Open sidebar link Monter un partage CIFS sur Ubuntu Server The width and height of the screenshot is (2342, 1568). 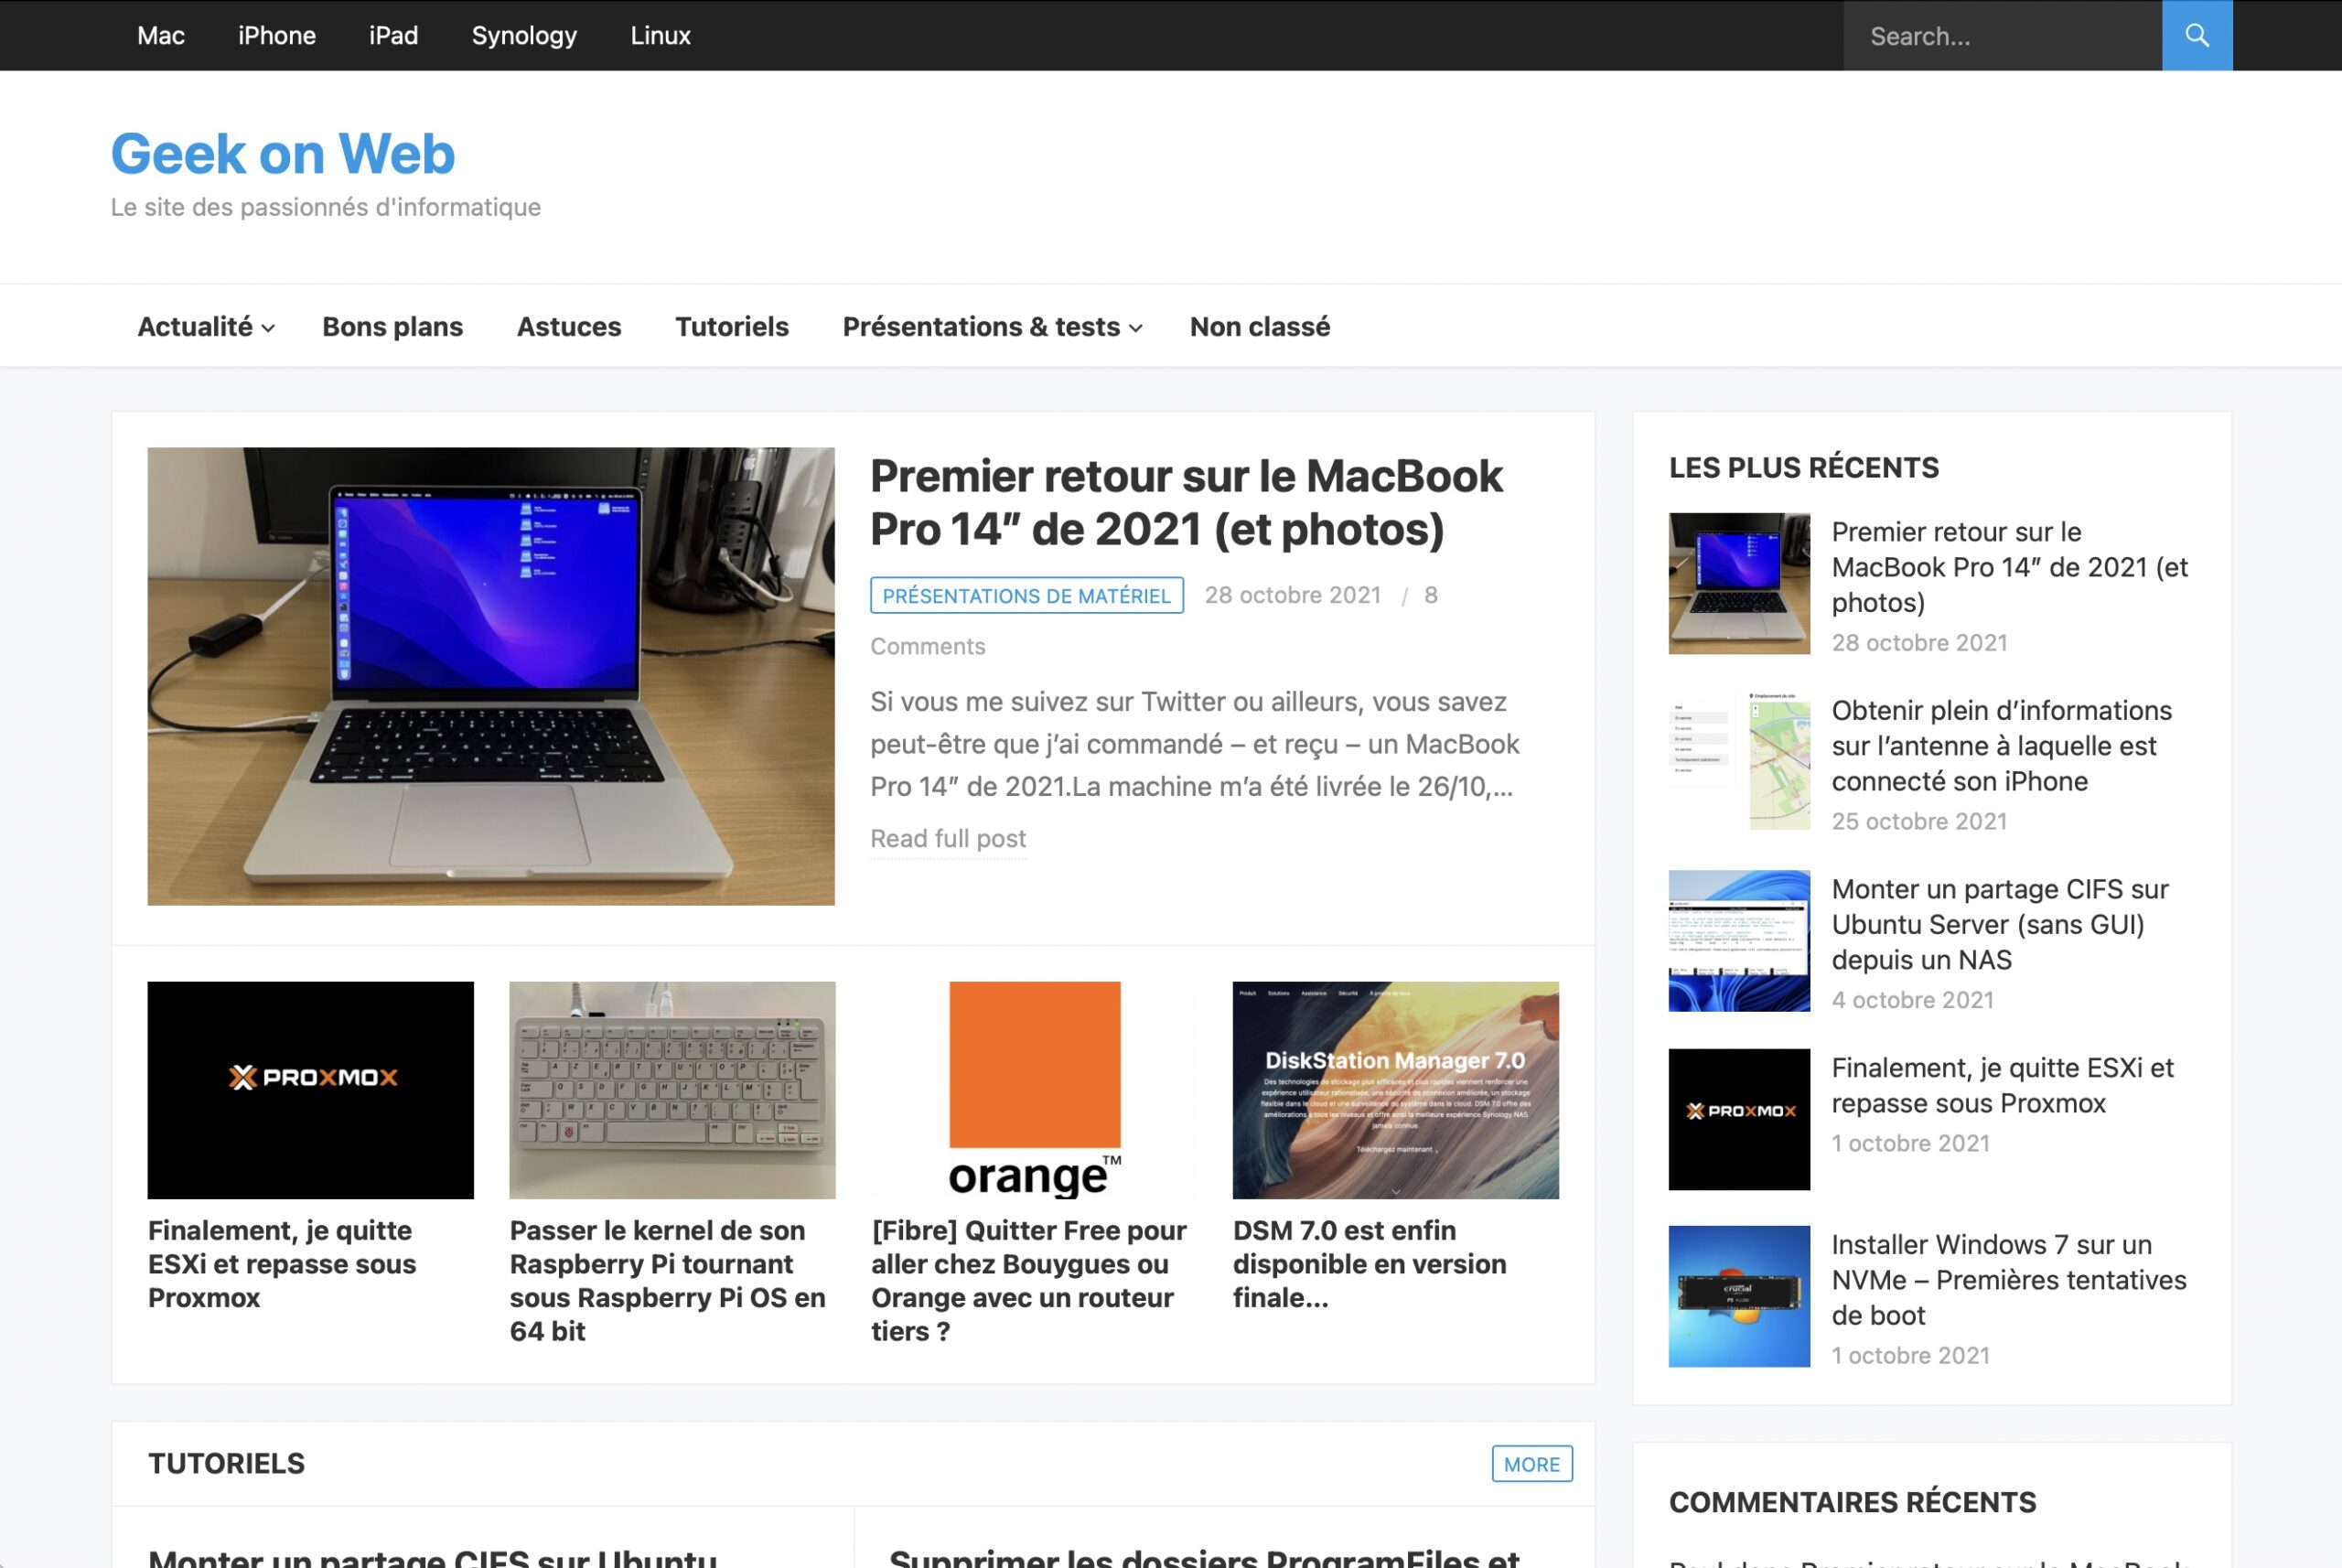pos(2000,924)
